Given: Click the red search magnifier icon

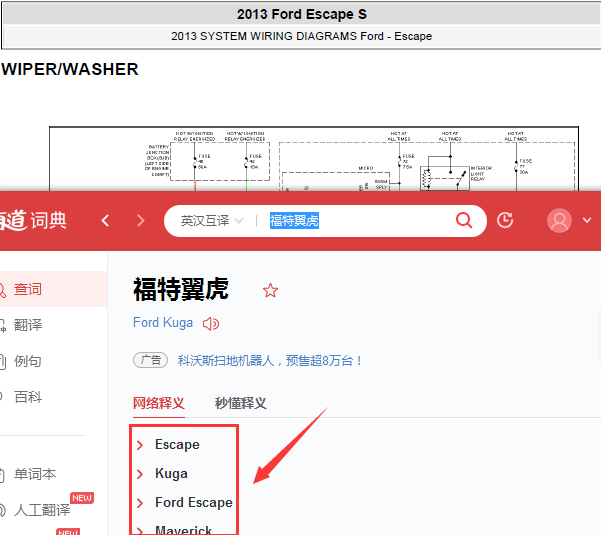Looking at the screenshot, I should pyautogui.click(x=464, y=220).
